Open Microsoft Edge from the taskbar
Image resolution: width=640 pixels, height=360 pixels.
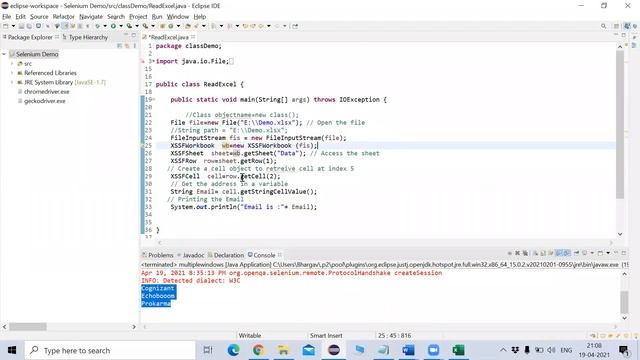tap(233, 350)
